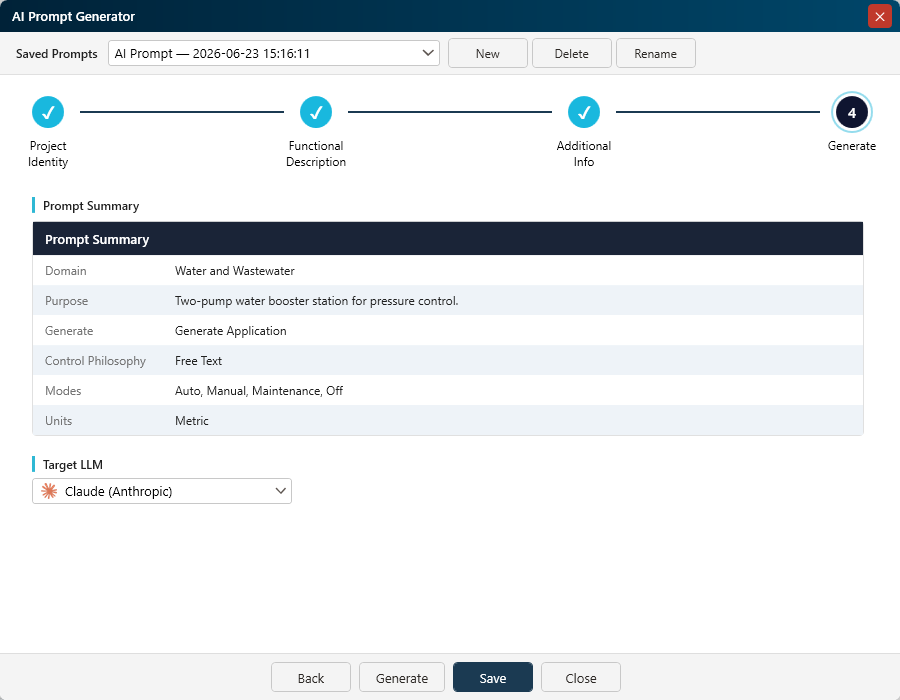Click the 'Target LLM' section heading
This screenshot has height=700, width=900.
coord(72,465)
